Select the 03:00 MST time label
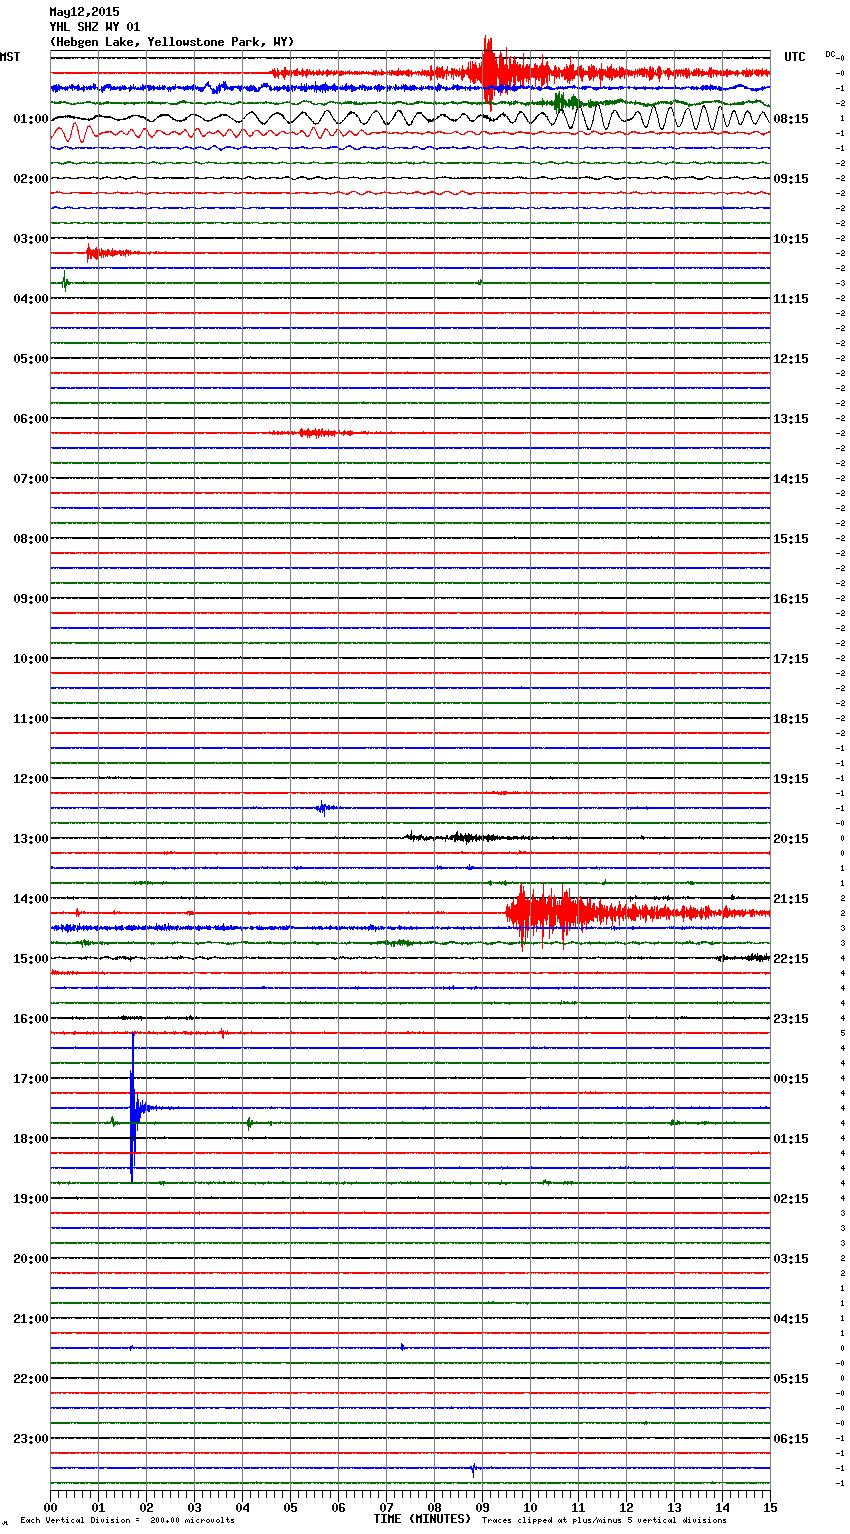This screenshot has width=850, height=1534. pyautogui.click(x=31, y=239)
